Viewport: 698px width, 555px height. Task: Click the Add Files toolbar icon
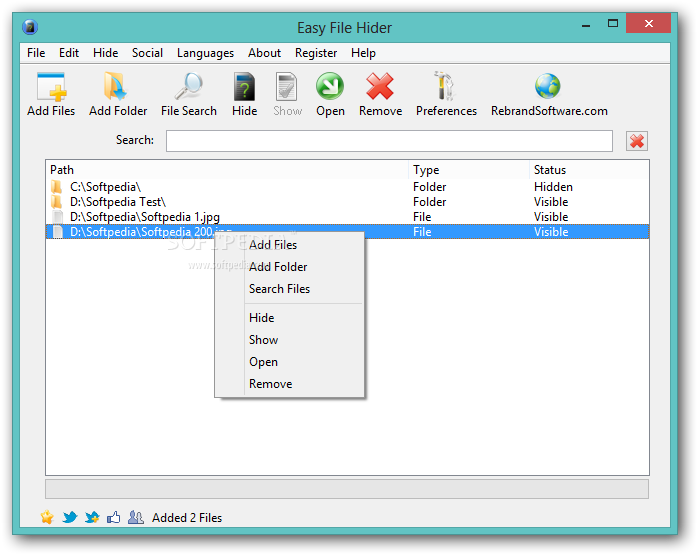51,87
